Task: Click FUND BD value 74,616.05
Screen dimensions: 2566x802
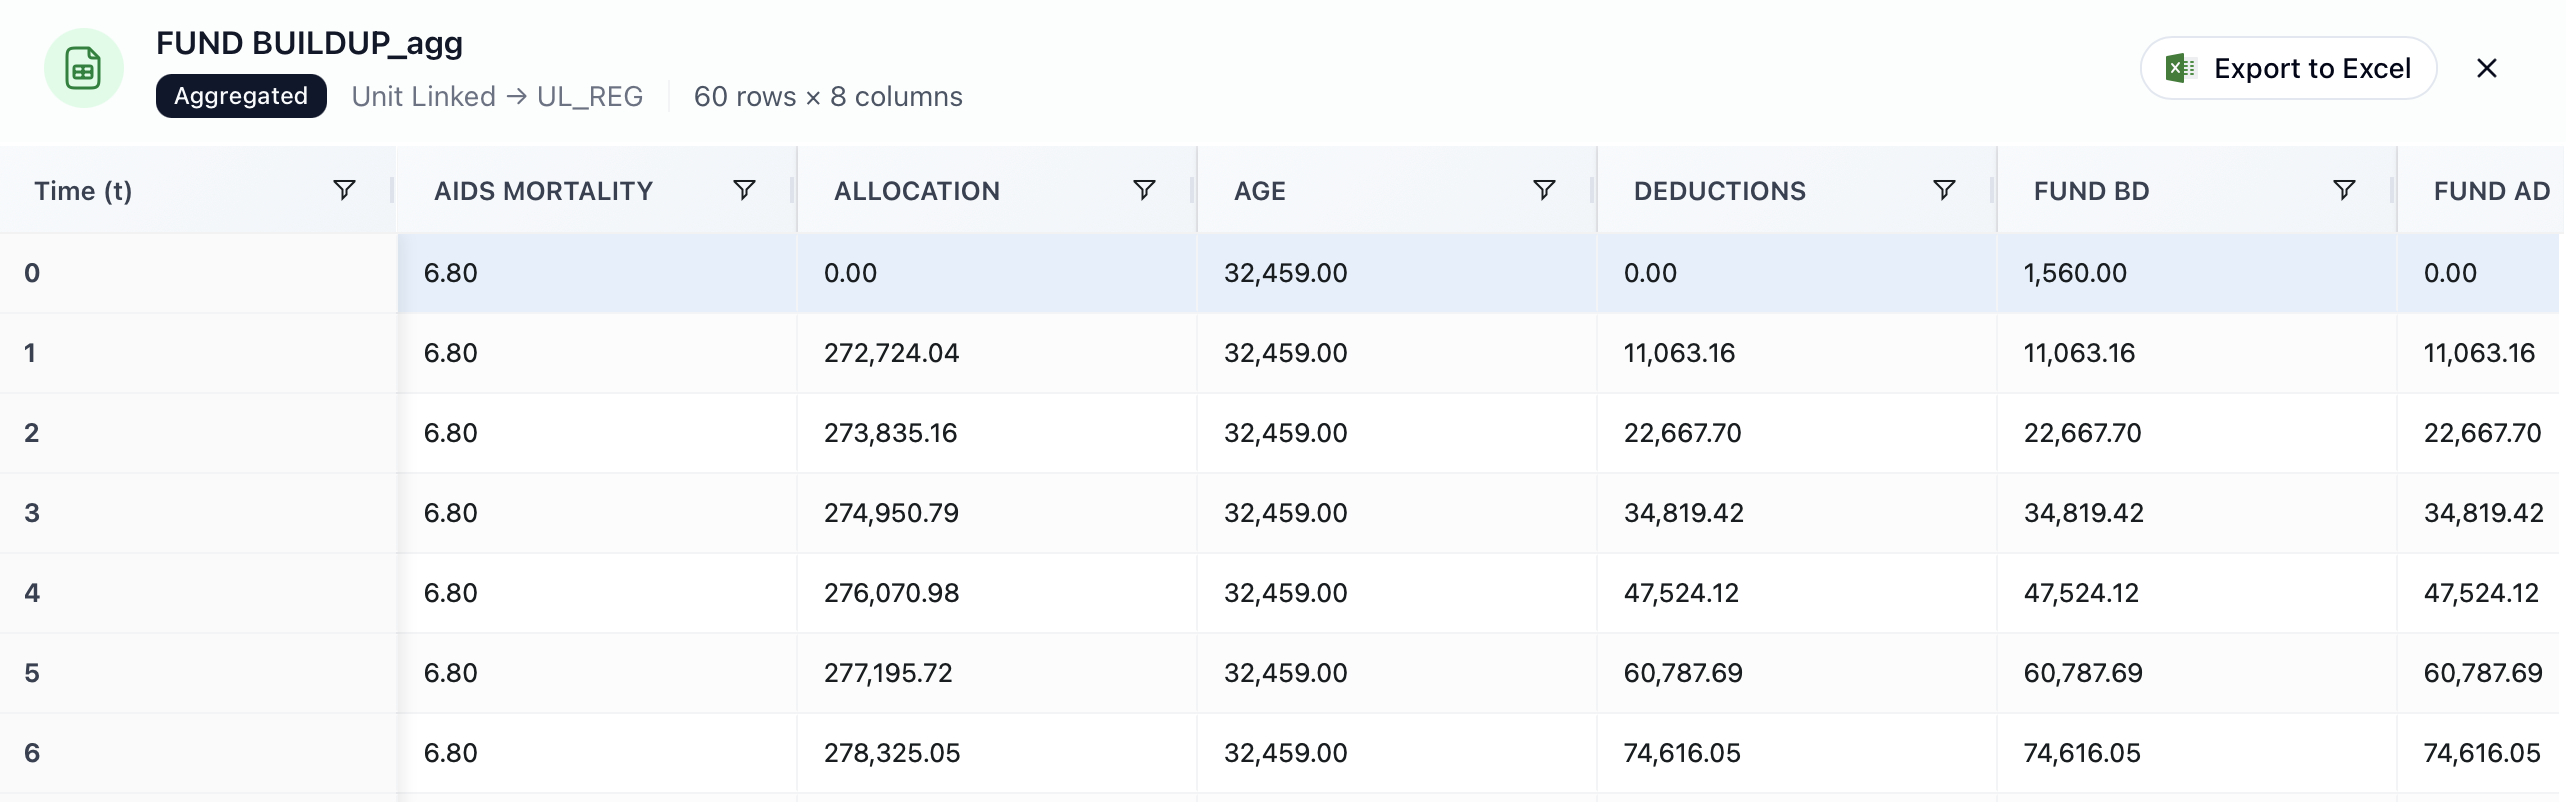Action: coord(2082,753)
